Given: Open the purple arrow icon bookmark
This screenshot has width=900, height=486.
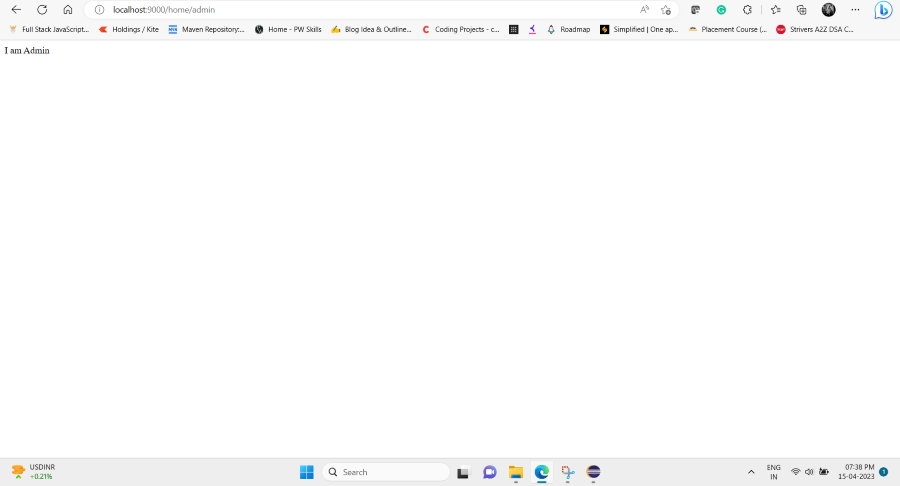Looking at the screenshot, I should click(x=532, y=29).
